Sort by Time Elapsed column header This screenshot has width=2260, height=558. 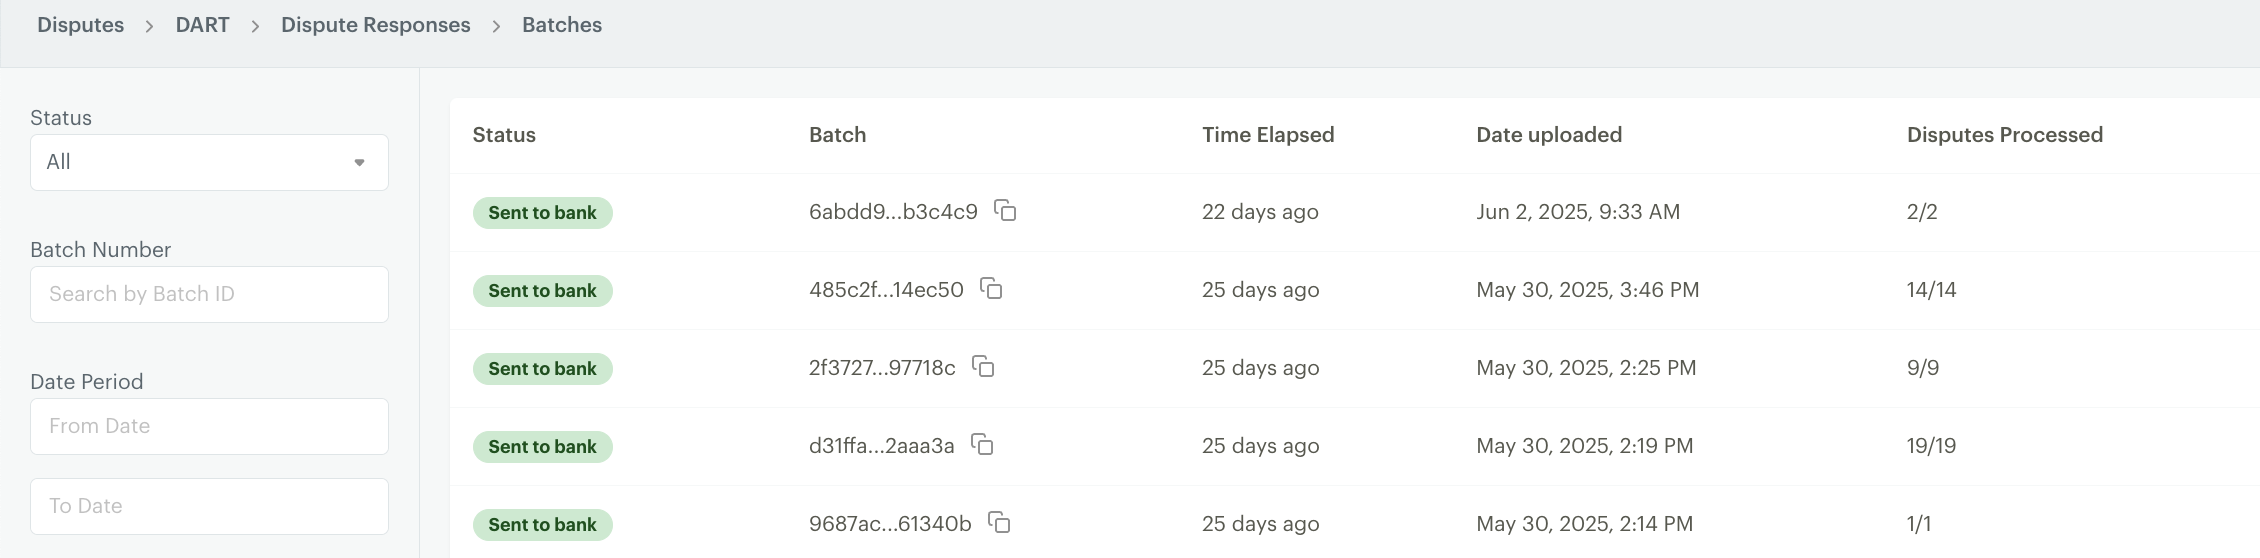tap(1268, 135)
